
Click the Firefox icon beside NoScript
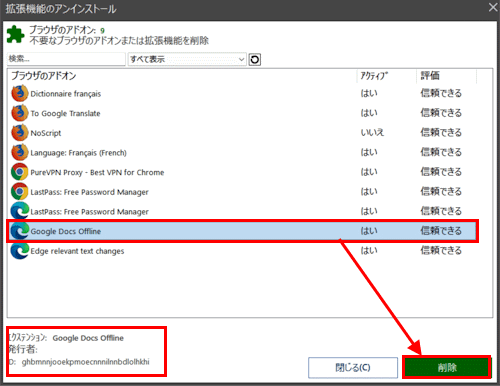tap(20, 133)
